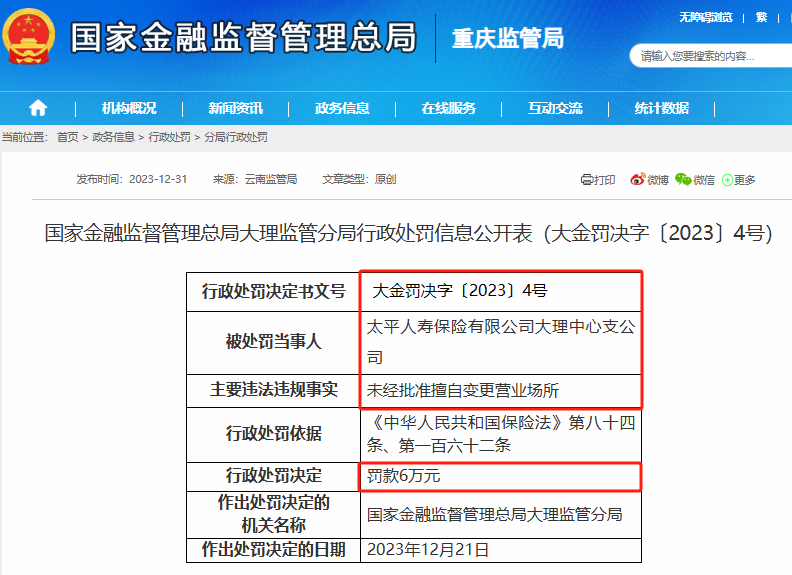Select the 政务信息 navigation item
This screenshot has height=575, width=792.
coord(342,108)
